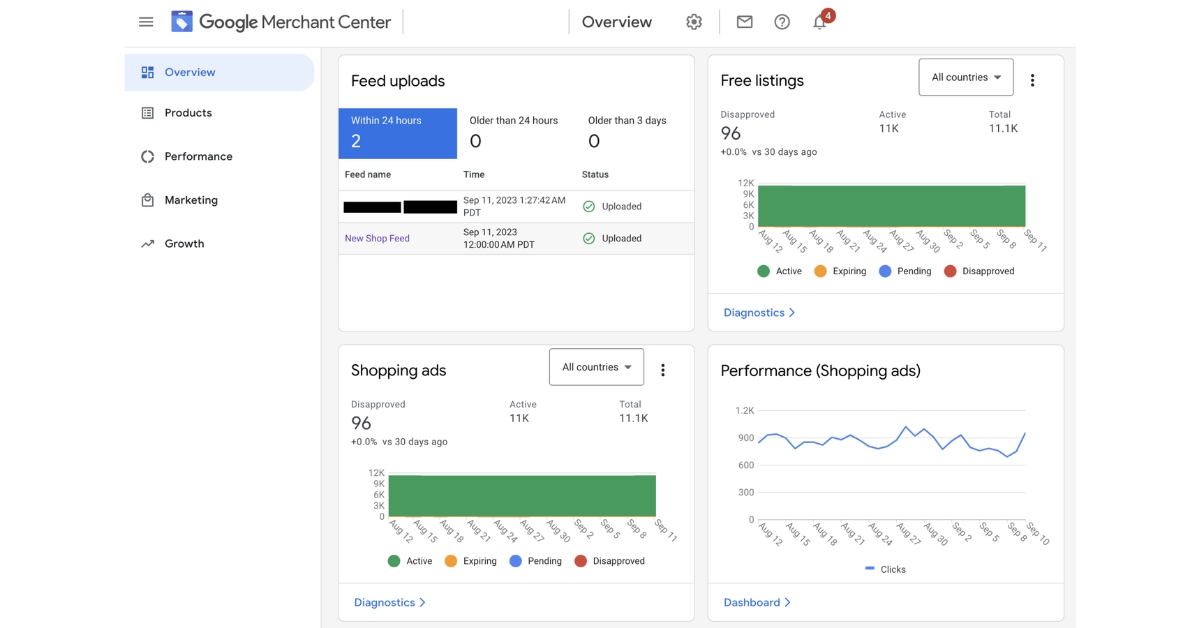Toggle Disapproved legend in Shopping ads chart
1200x628 pixels.
pos(610,561)
